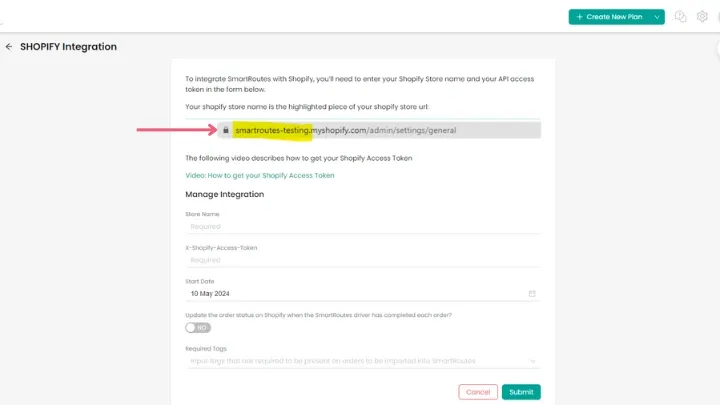Image resolution: width=720 pixels, height=405 pixels.
Task: Click the highlighted store URL example image
Action: 380,130
